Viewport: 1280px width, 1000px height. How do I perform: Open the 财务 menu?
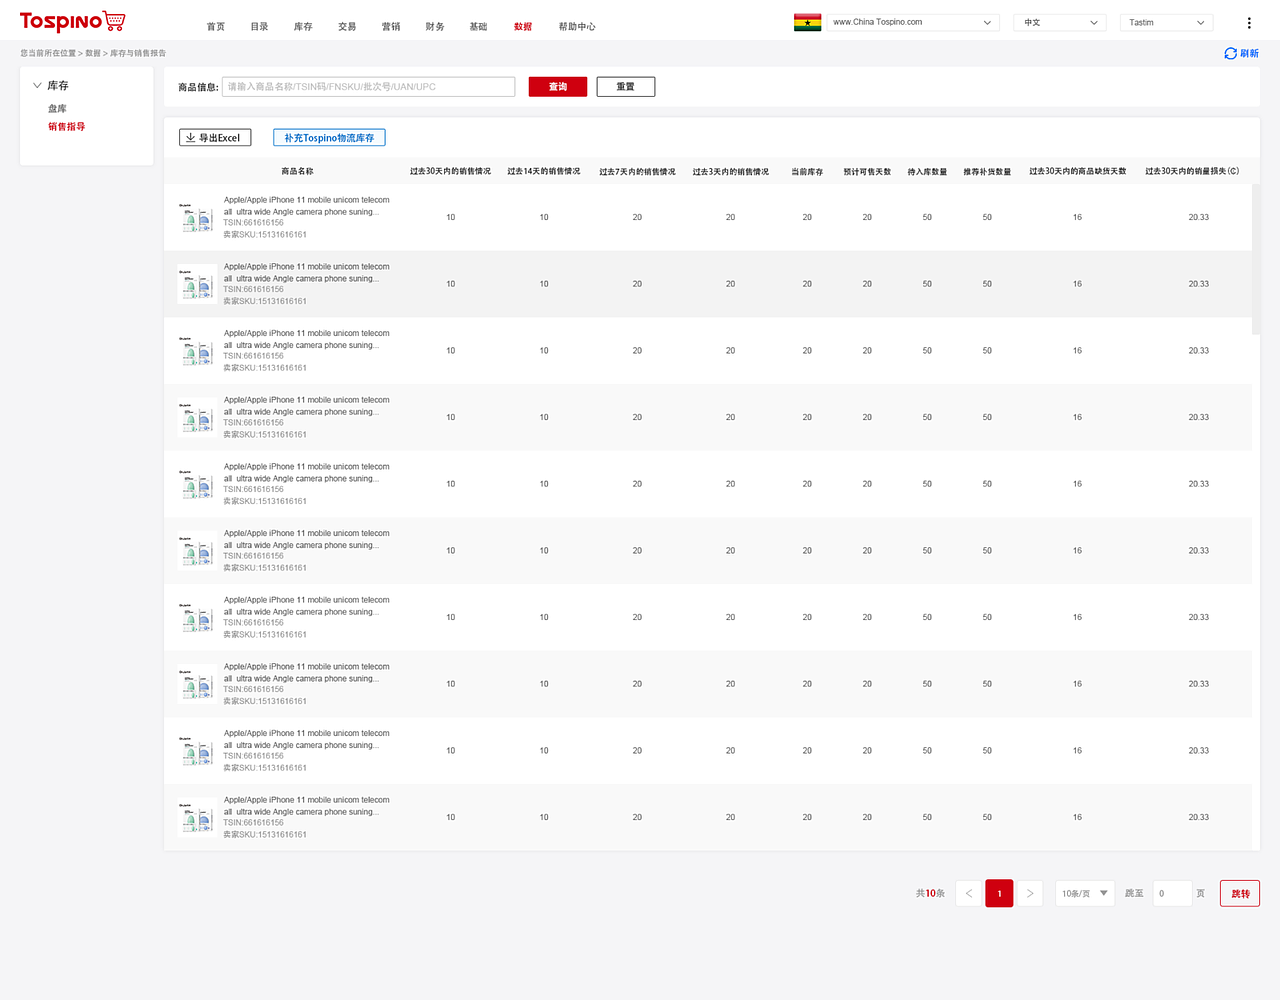point(435,27)
